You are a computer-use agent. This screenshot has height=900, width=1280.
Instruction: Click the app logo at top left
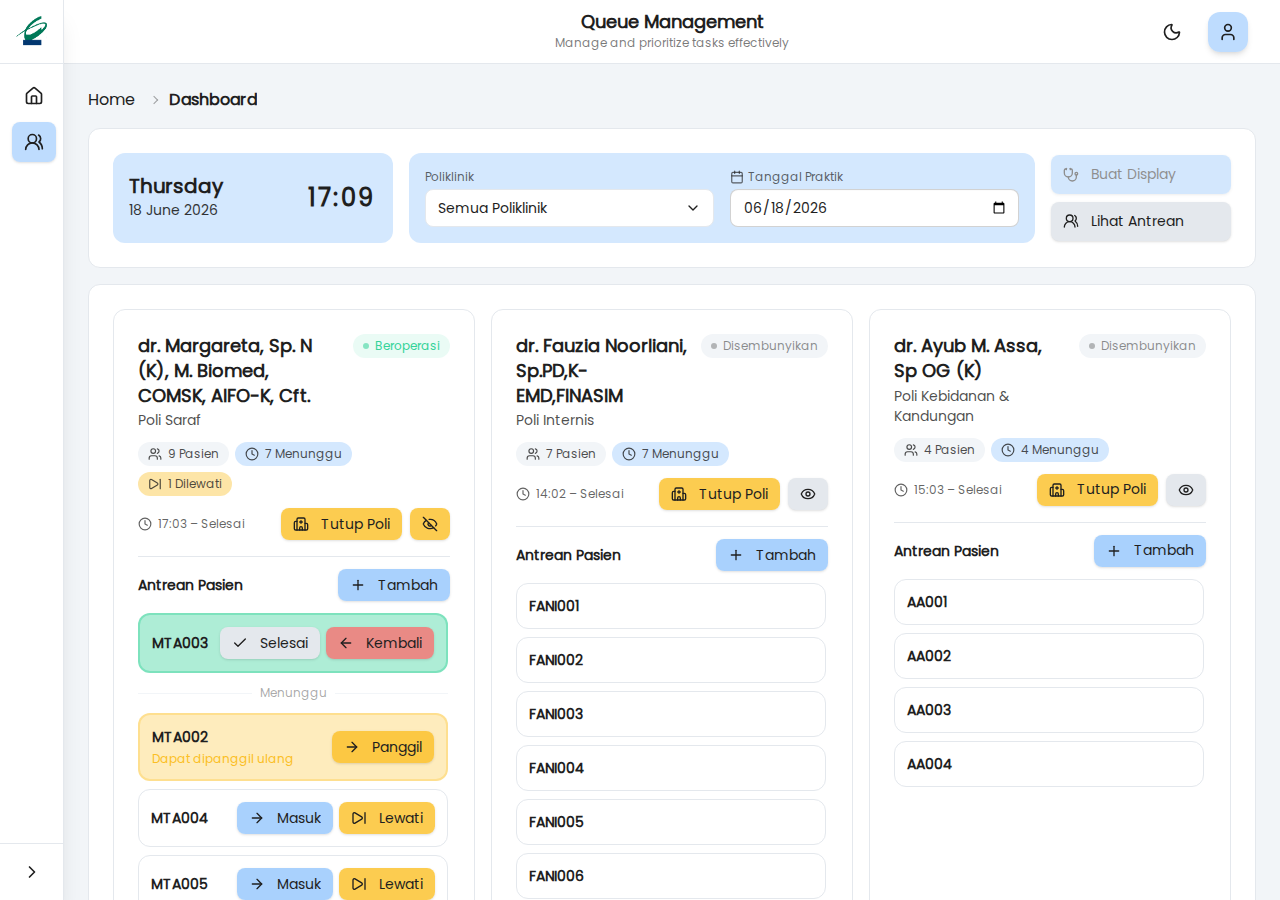[x=31, y=31]
